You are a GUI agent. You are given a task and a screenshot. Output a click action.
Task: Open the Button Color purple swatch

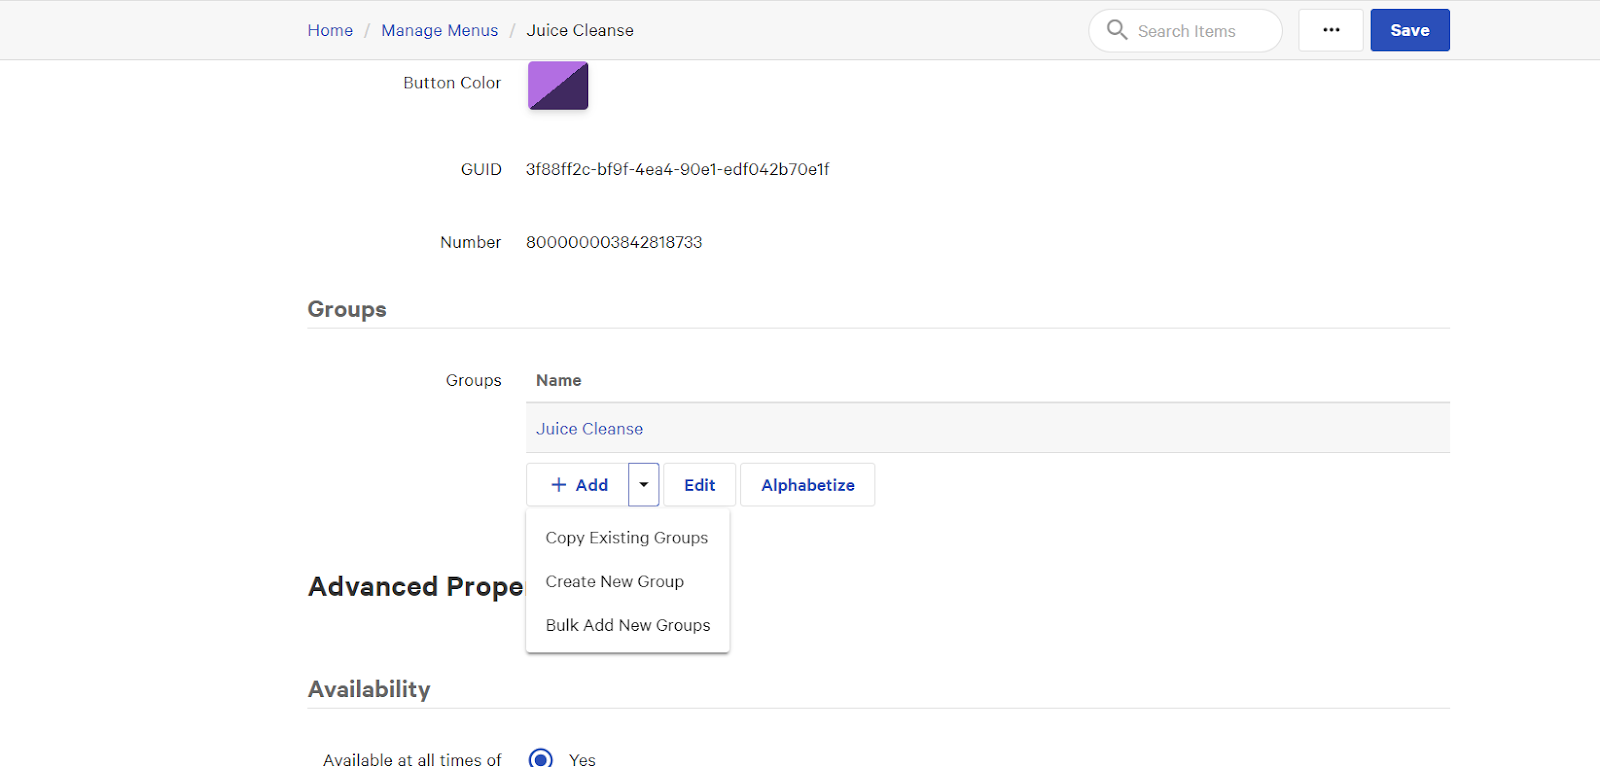(x=558, y=86)
